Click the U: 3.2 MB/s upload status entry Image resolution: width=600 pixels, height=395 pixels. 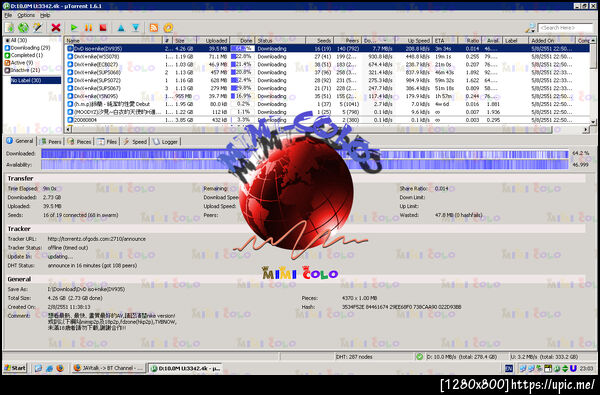[544, 357]
